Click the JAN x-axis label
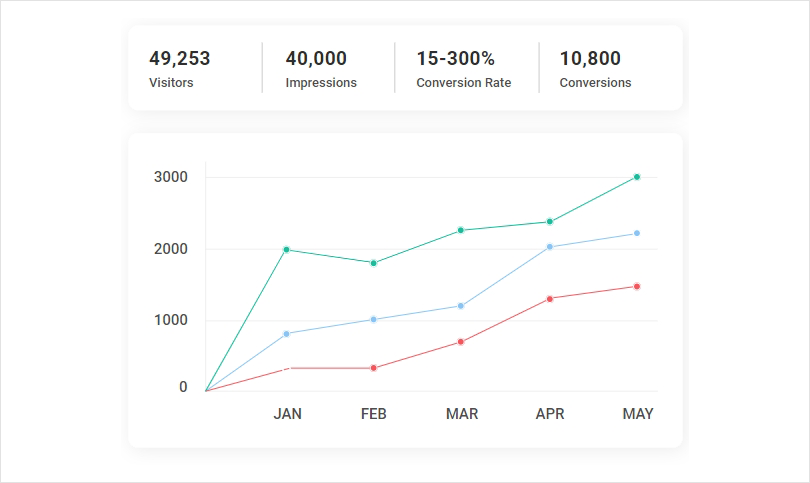 tap(287, 414)
